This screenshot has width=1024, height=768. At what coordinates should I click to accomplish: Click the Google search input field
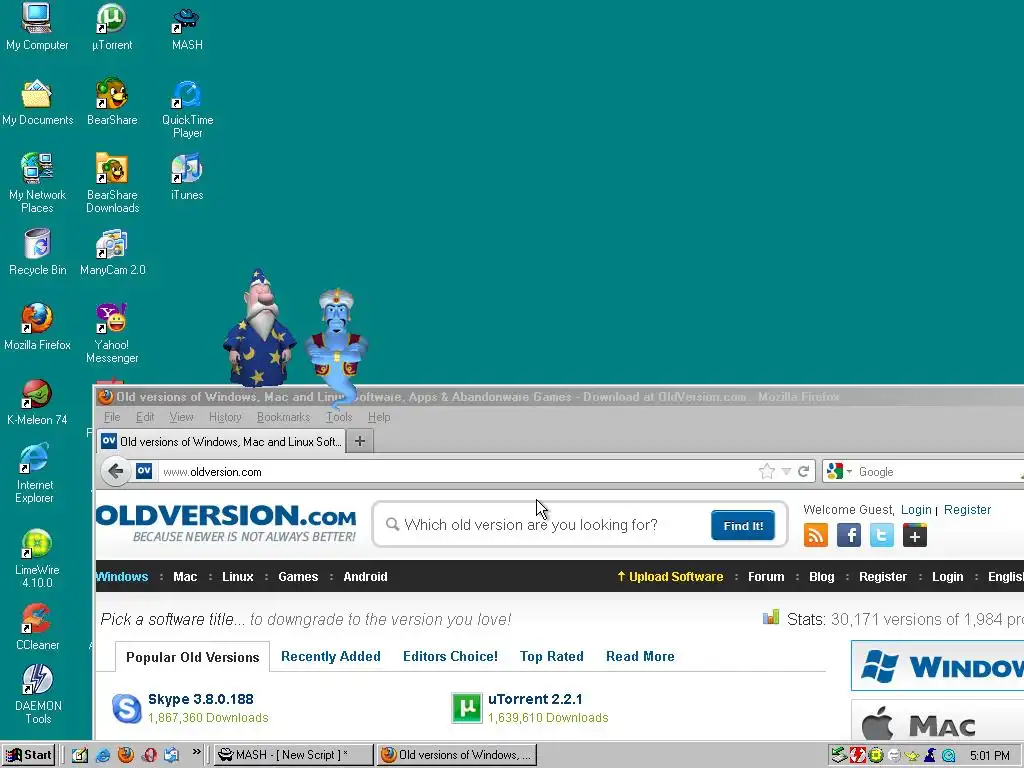[x=939, y=472]
